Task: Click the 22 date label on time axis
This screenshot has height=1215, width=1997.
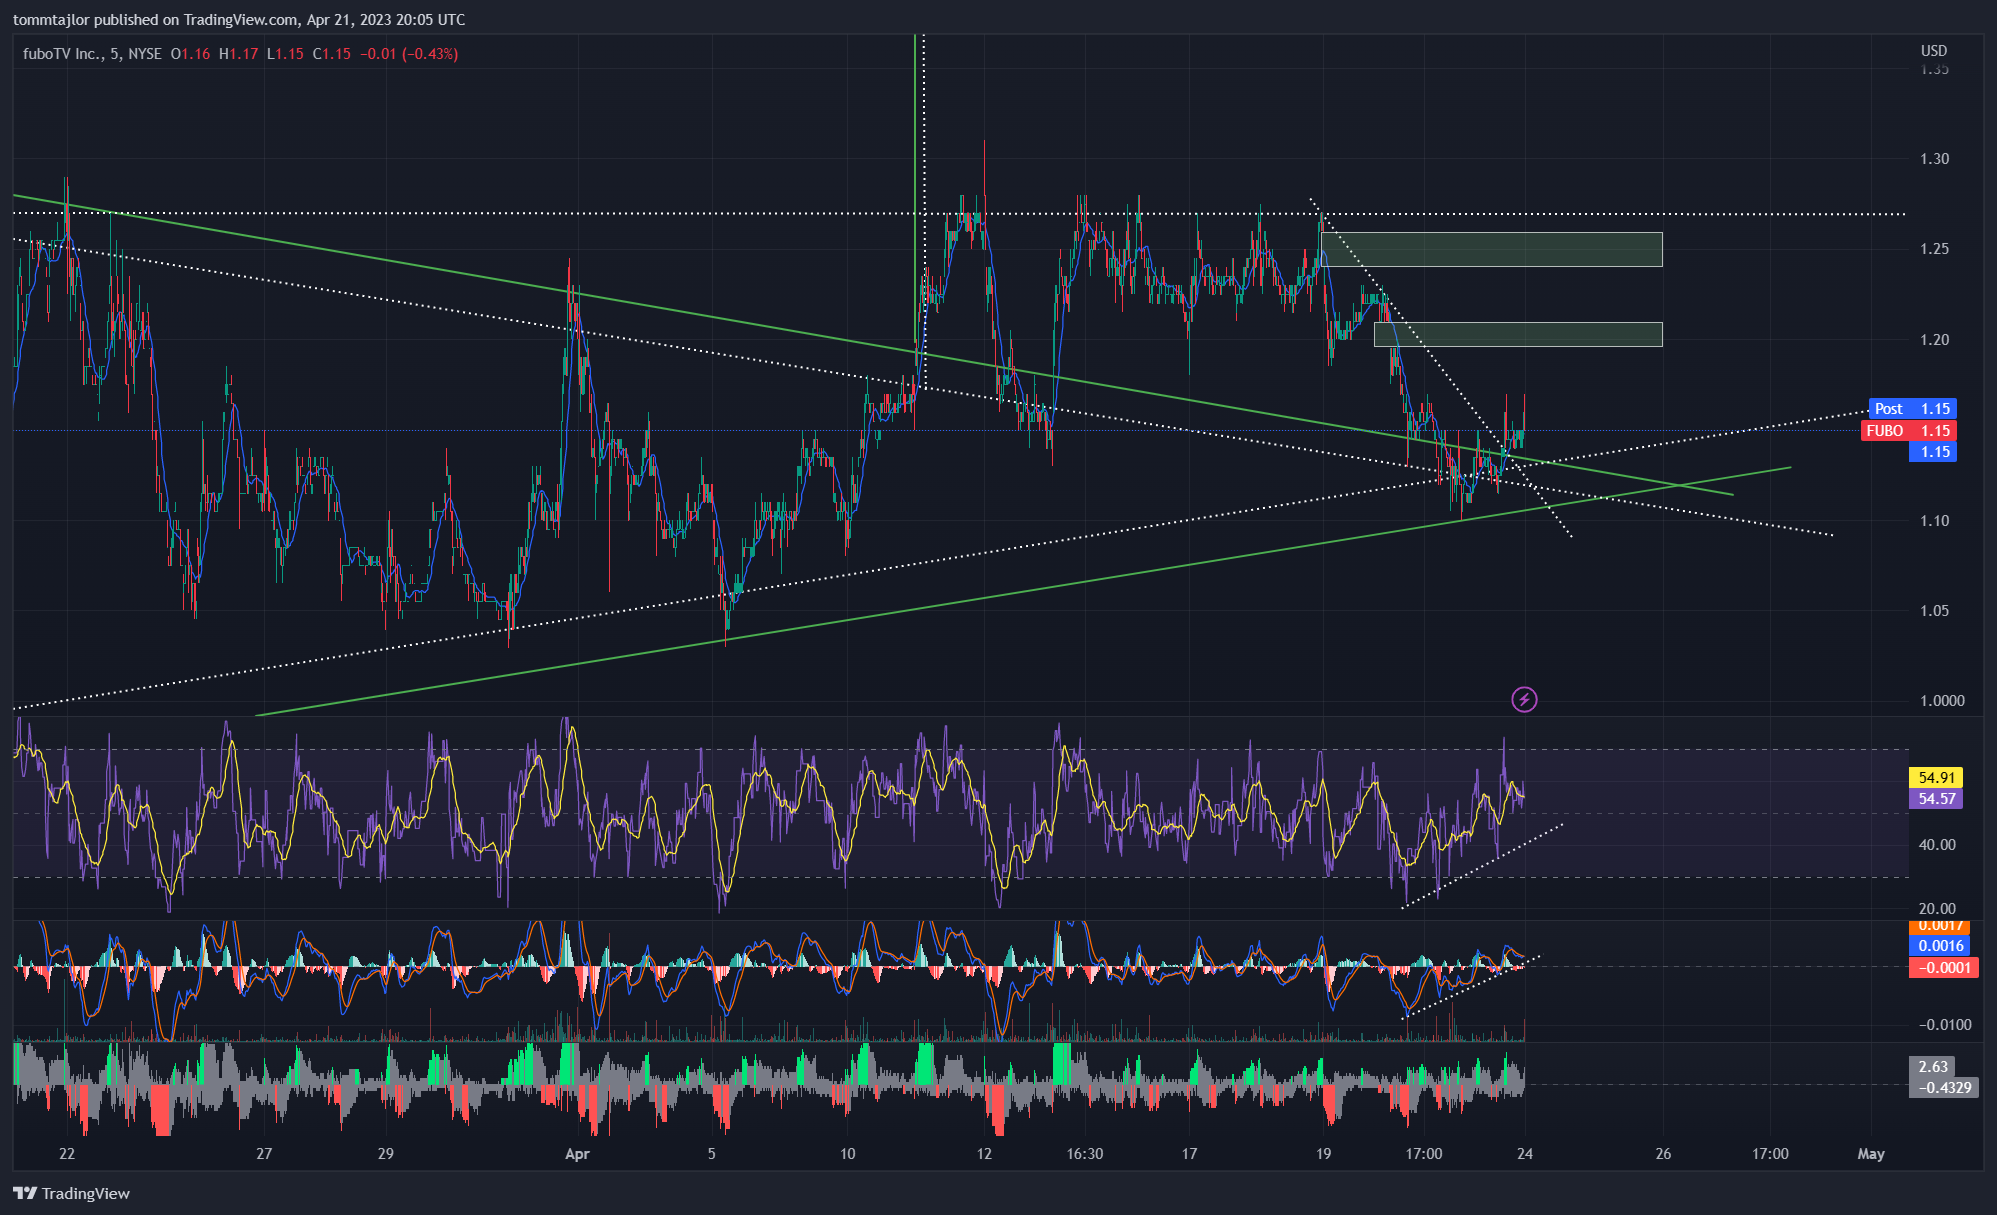Action: [67, 1154]
